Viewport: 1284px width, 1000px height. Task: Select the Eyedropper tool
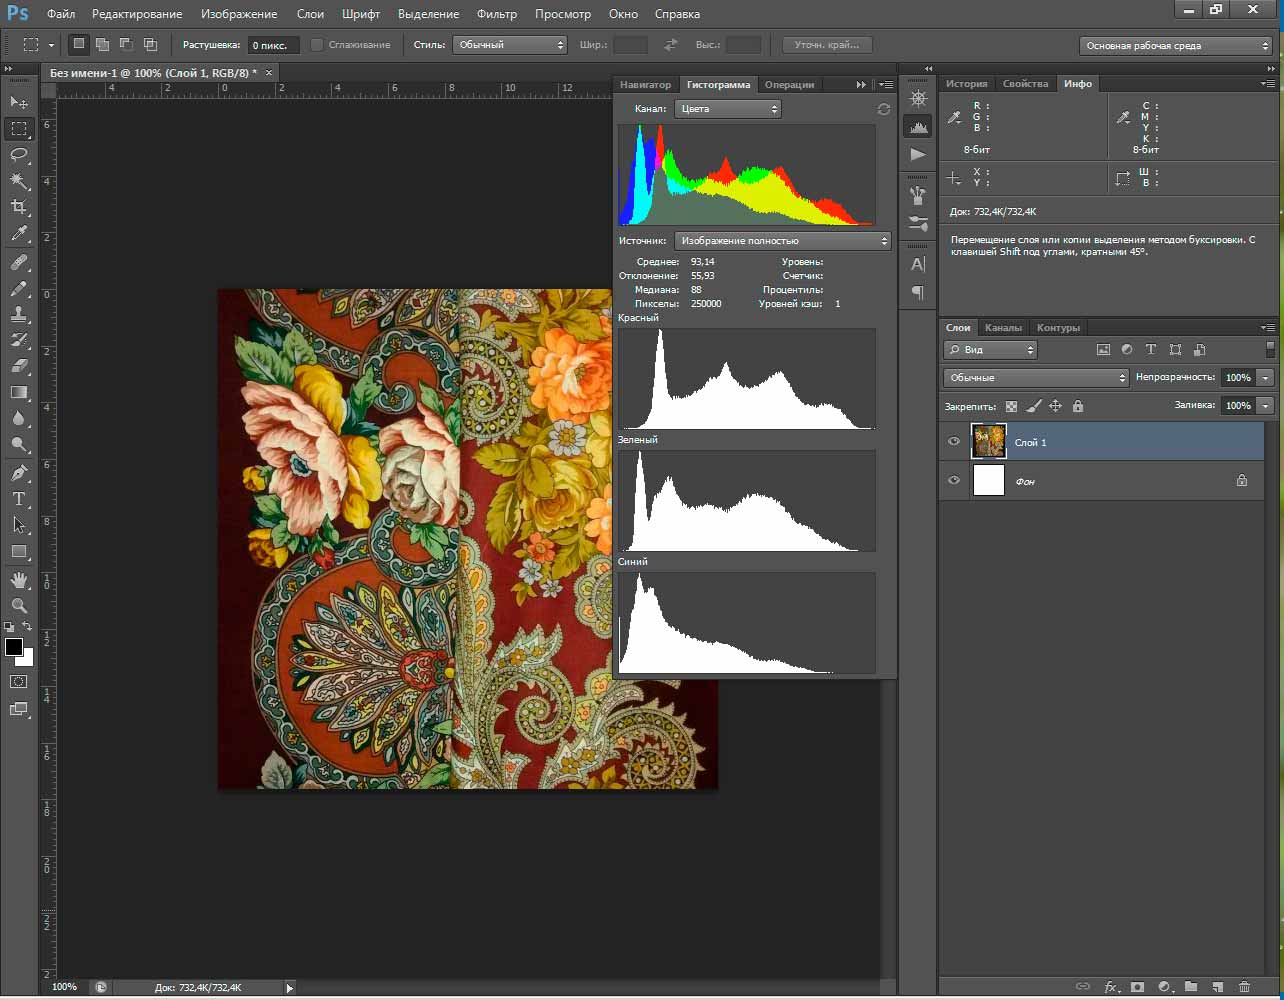pos(19,234)
